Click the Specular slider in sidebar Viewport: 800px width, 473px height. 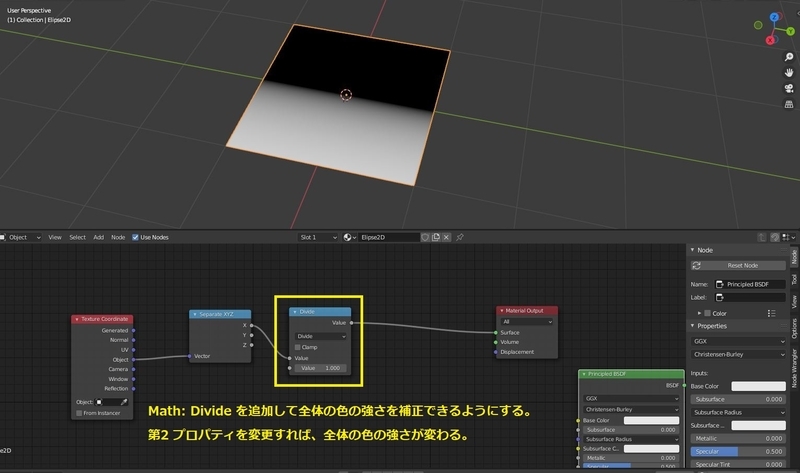pos(738,452)
